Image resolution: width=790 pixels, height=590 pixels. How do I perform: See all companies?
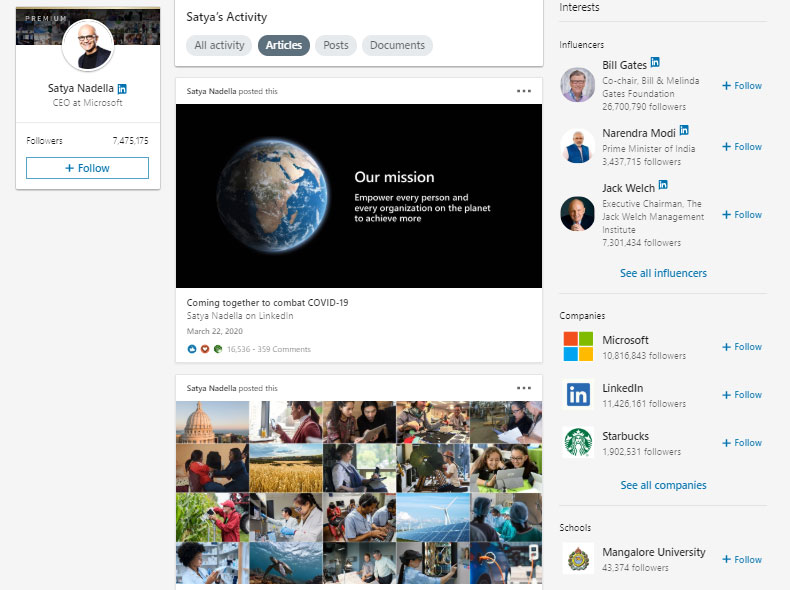pyautogui.click(x=663, y=485)
